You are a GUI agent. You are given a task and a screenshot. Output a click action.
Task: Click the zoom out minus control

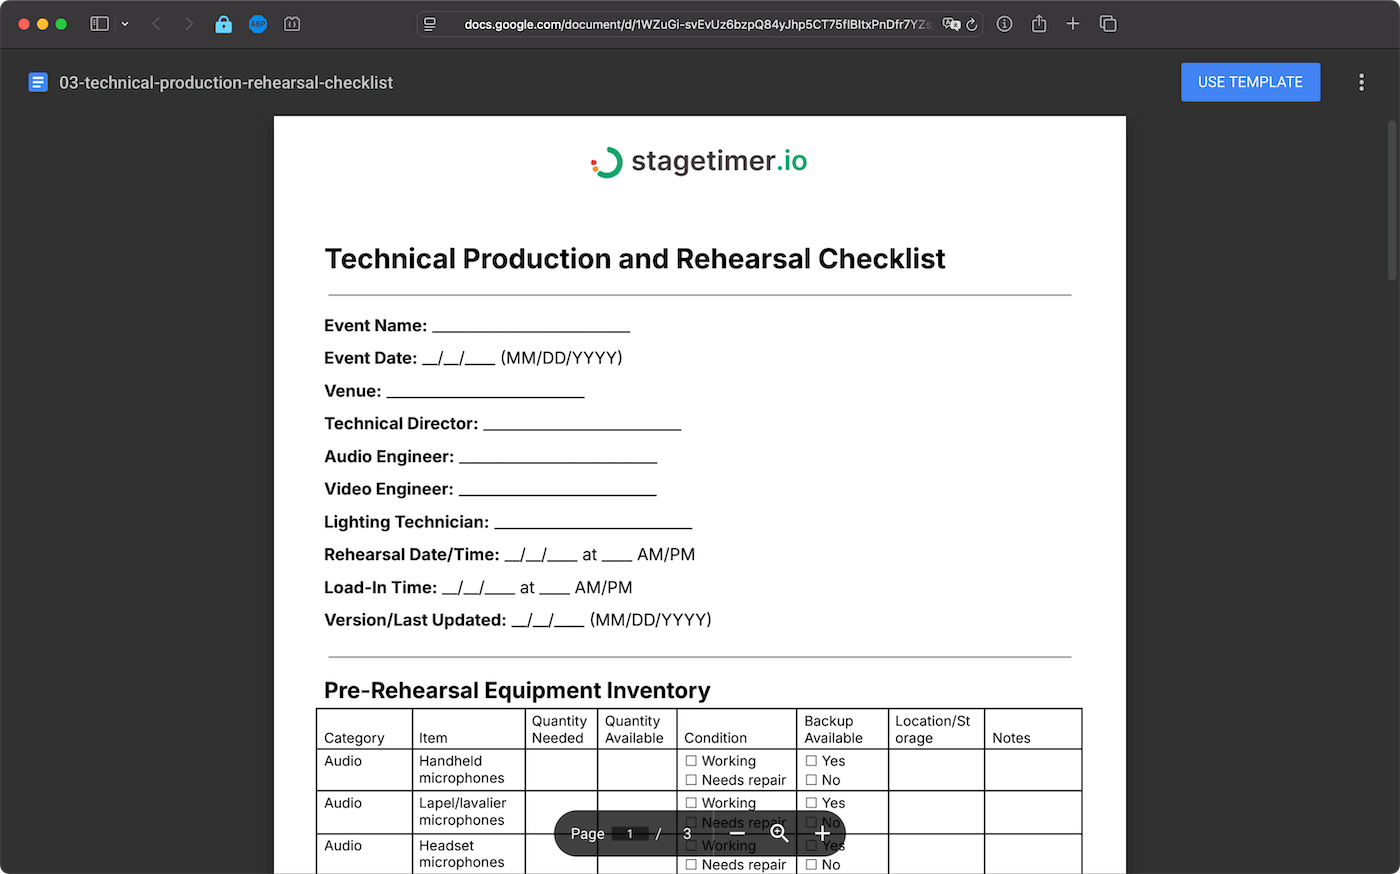pos(736,833)
